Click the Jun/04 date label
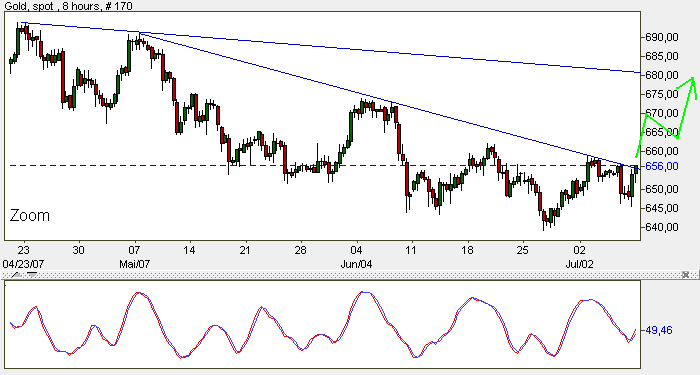Viewport: 700px width, 375px height. 356,264
